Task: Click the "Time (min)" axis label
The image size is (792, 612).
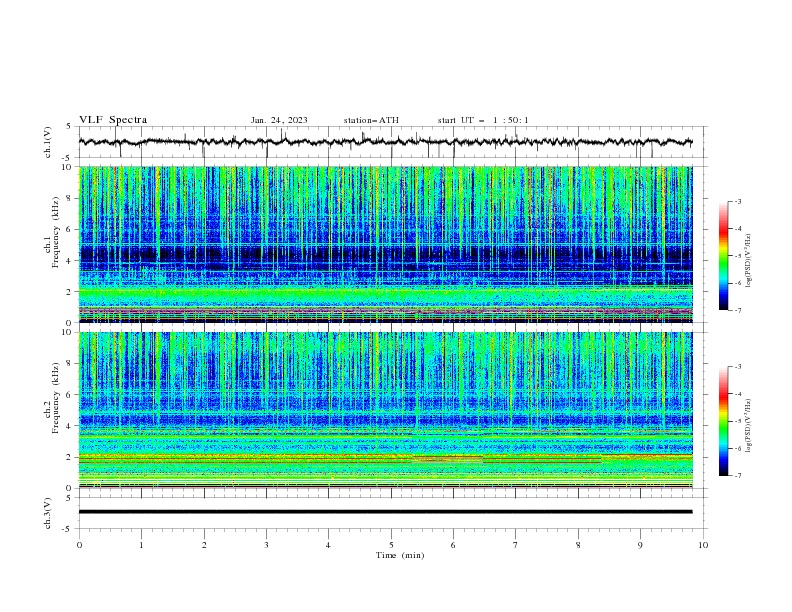Action: pyautogui.click(x=400, y=555)
